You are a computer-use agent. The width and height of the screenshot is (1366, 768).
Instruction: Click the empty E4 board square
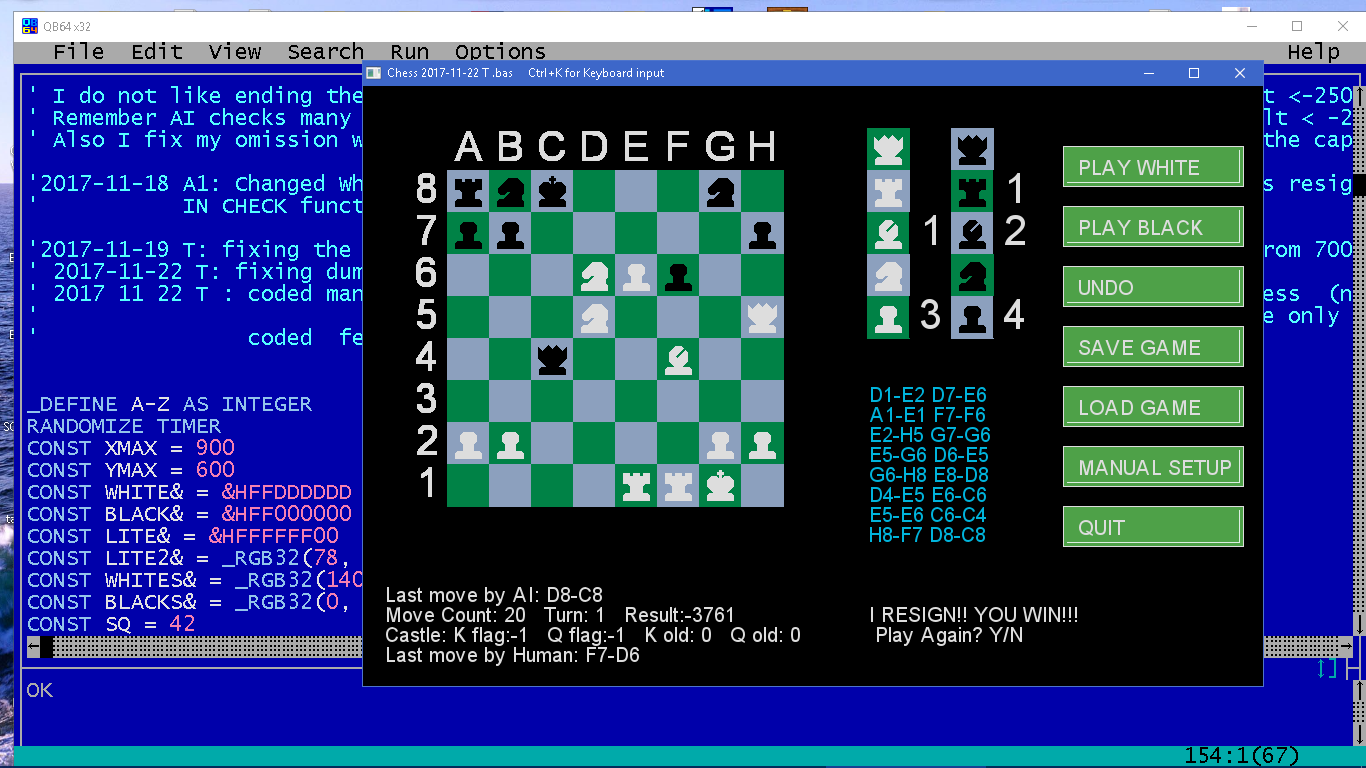636,359
